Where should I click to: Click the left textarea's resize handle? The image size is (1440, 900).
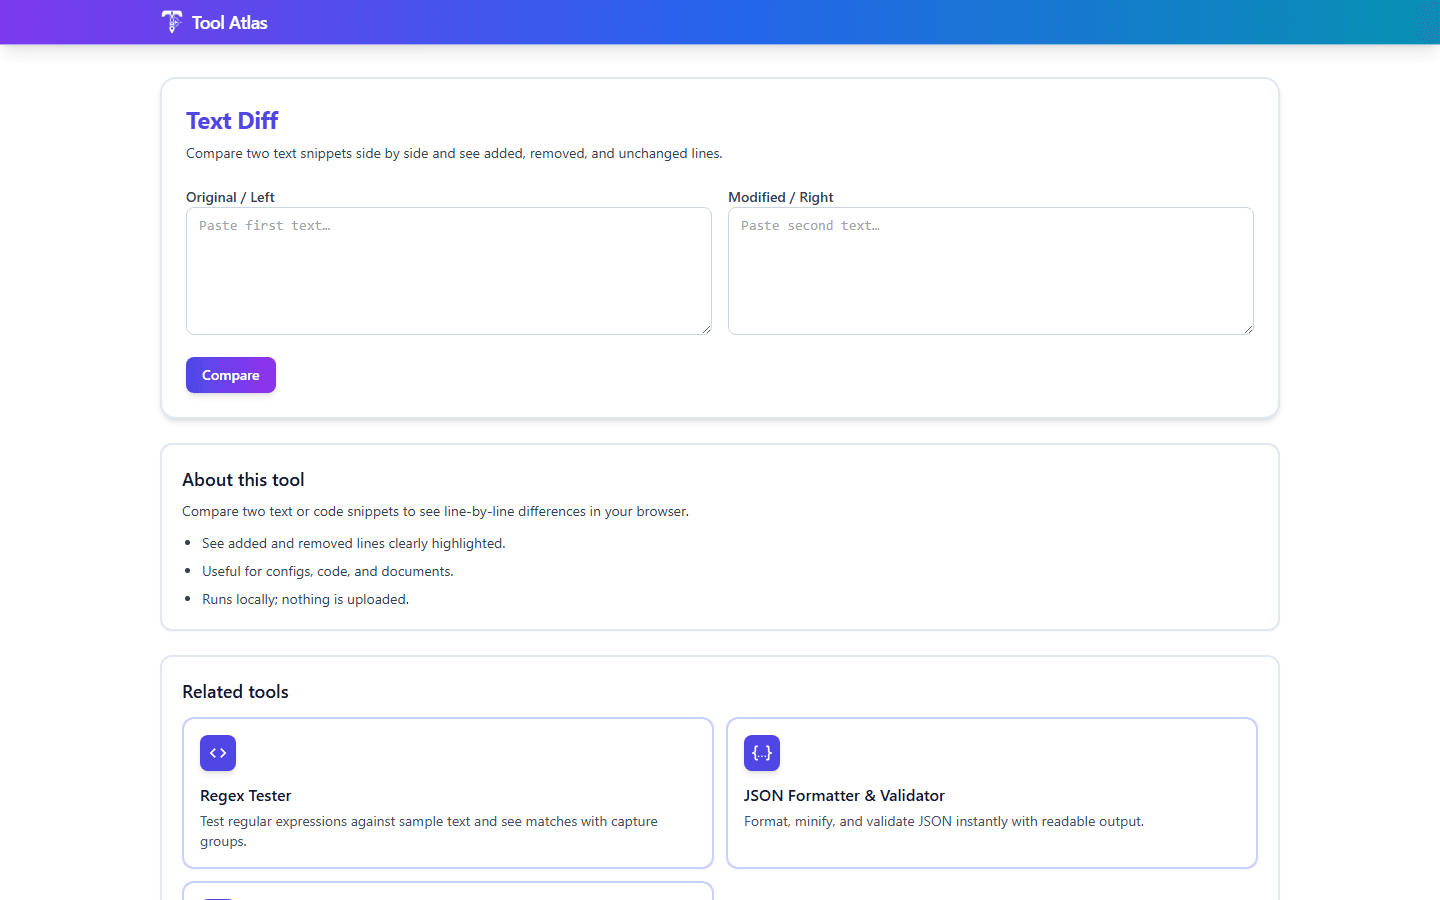pyautogui.click(x=707, y=330)
